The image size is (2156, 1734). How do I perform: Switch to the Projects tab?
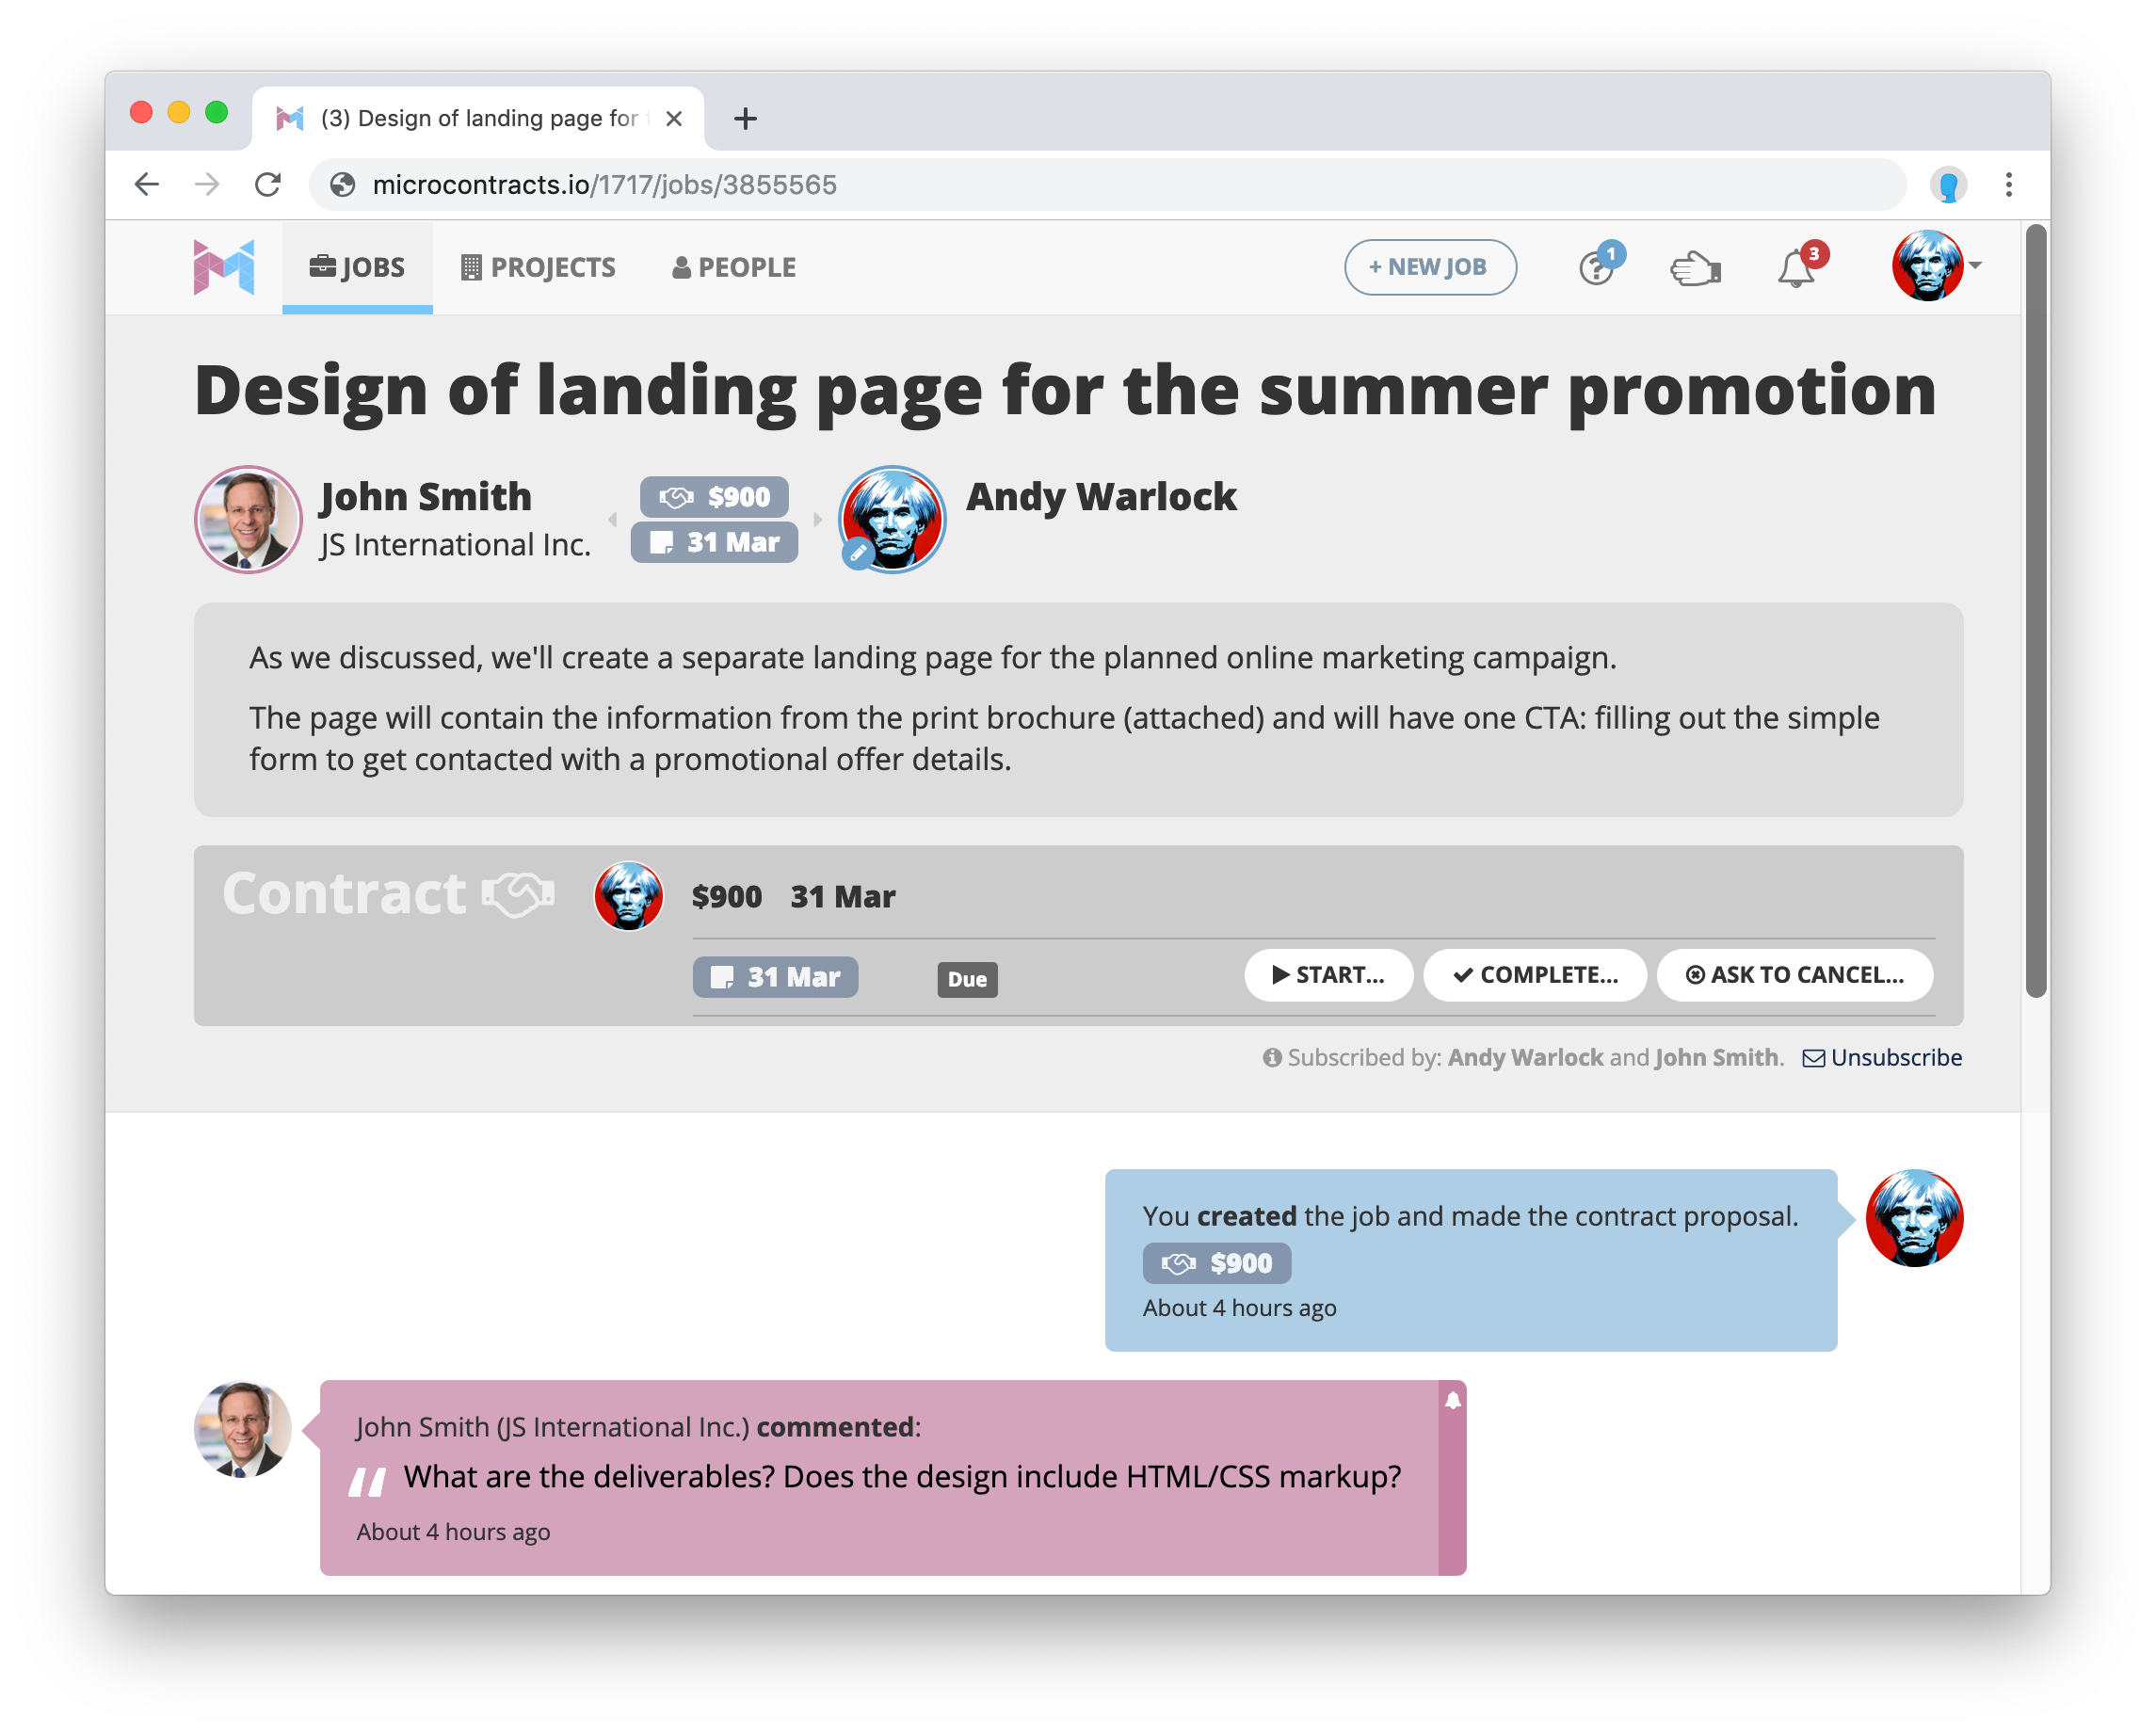[x=538, y=267]
